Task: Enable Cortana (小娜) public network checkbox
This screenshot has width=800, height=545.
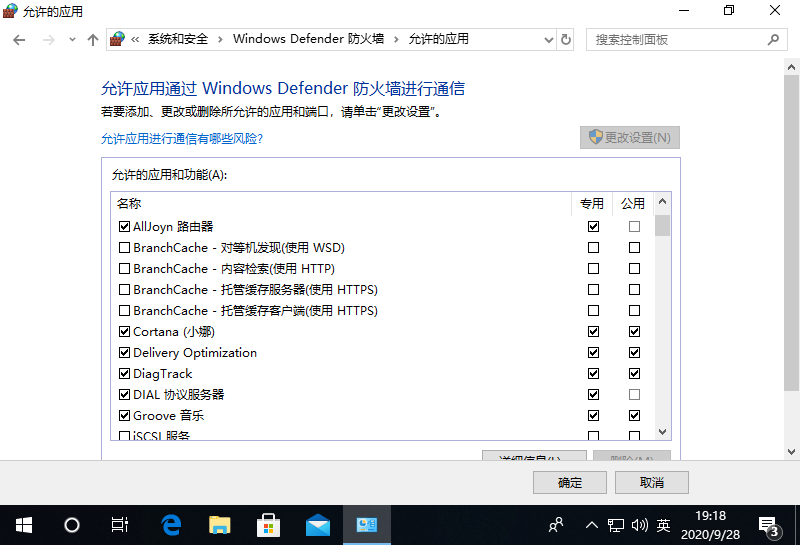Action: click(x=634, y=332)
